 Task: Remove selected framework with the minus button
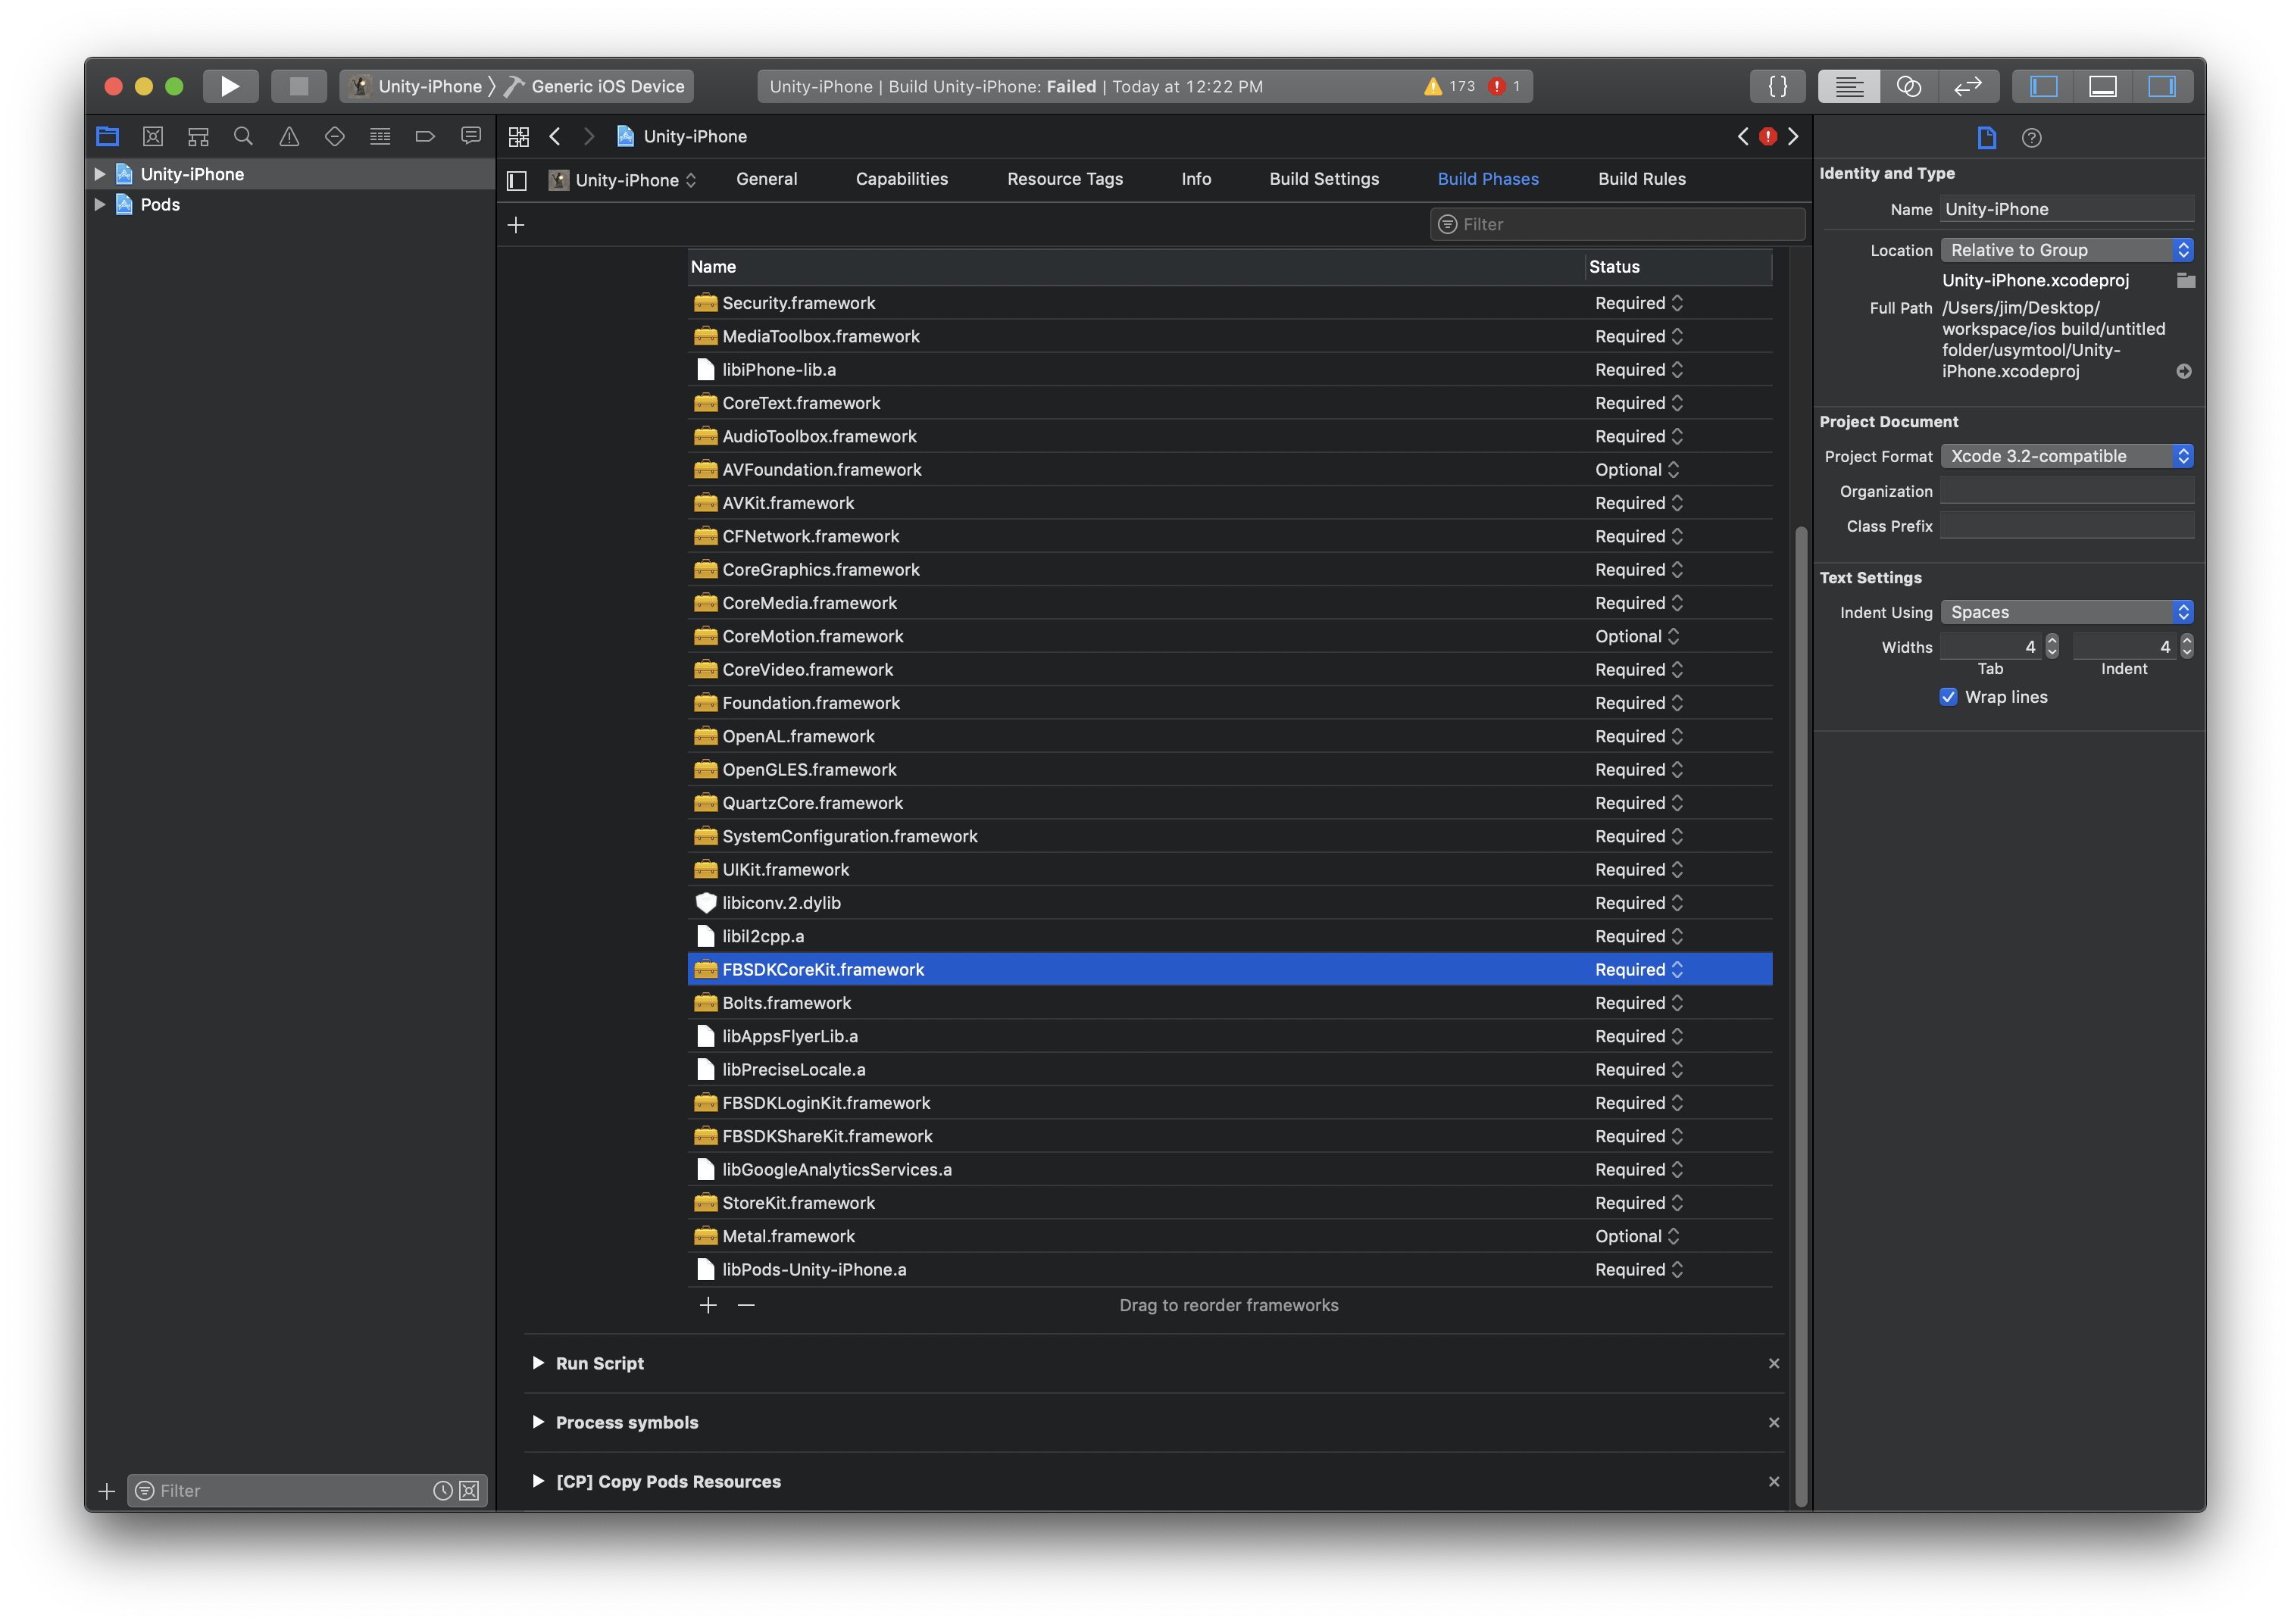click(746, 1305)
